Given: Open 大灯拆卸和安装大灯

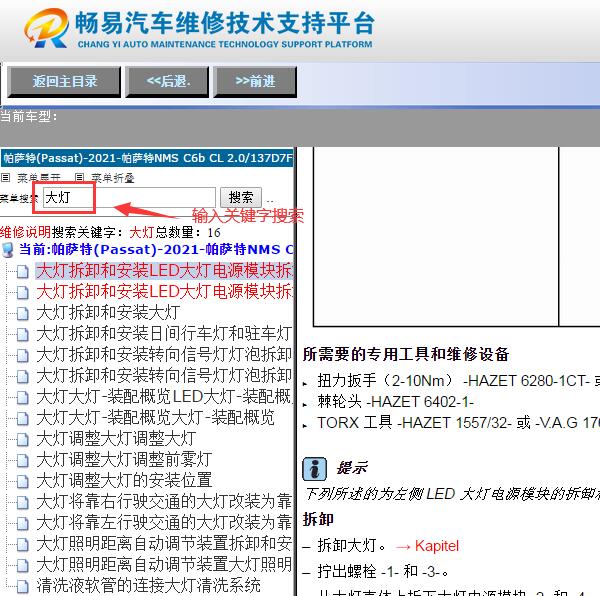Looking at the screenshot, I should 108,313.
